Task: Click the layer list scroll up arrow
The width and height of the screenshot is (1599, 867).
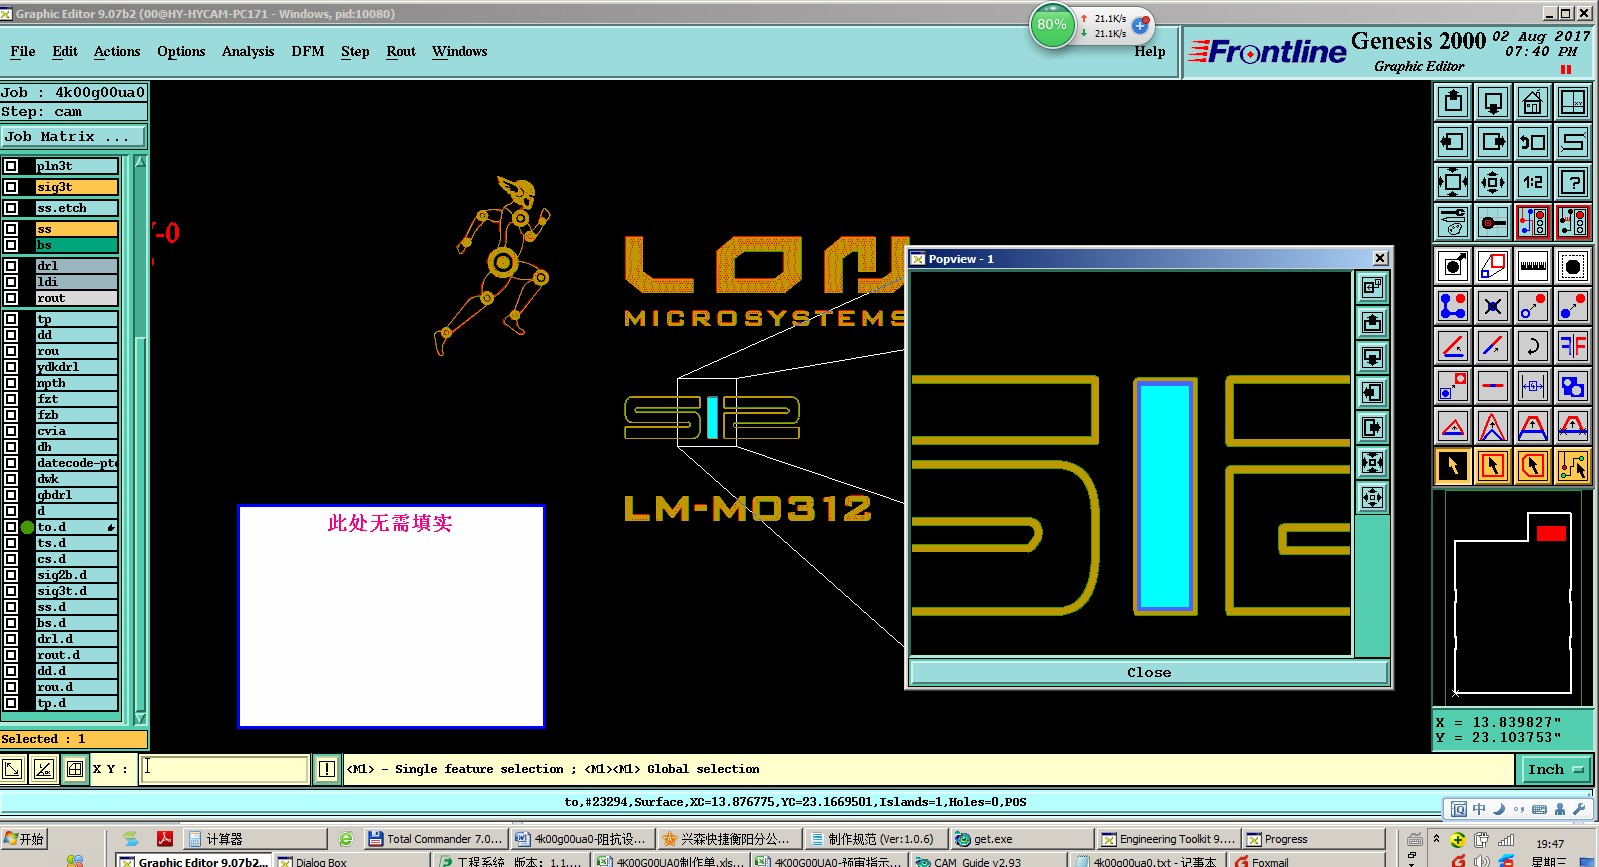Action: pos(140,161)
